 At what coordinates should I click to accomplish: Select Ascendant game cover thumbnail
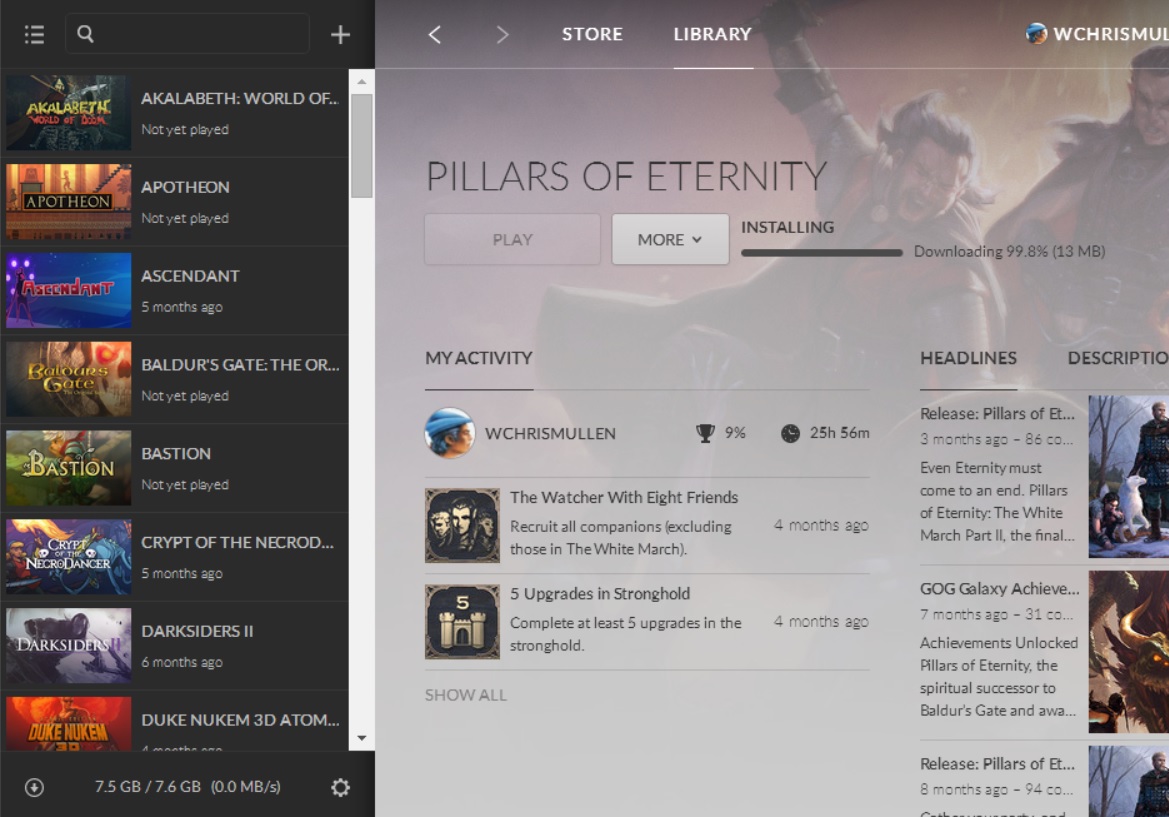[x=69, y=290]
